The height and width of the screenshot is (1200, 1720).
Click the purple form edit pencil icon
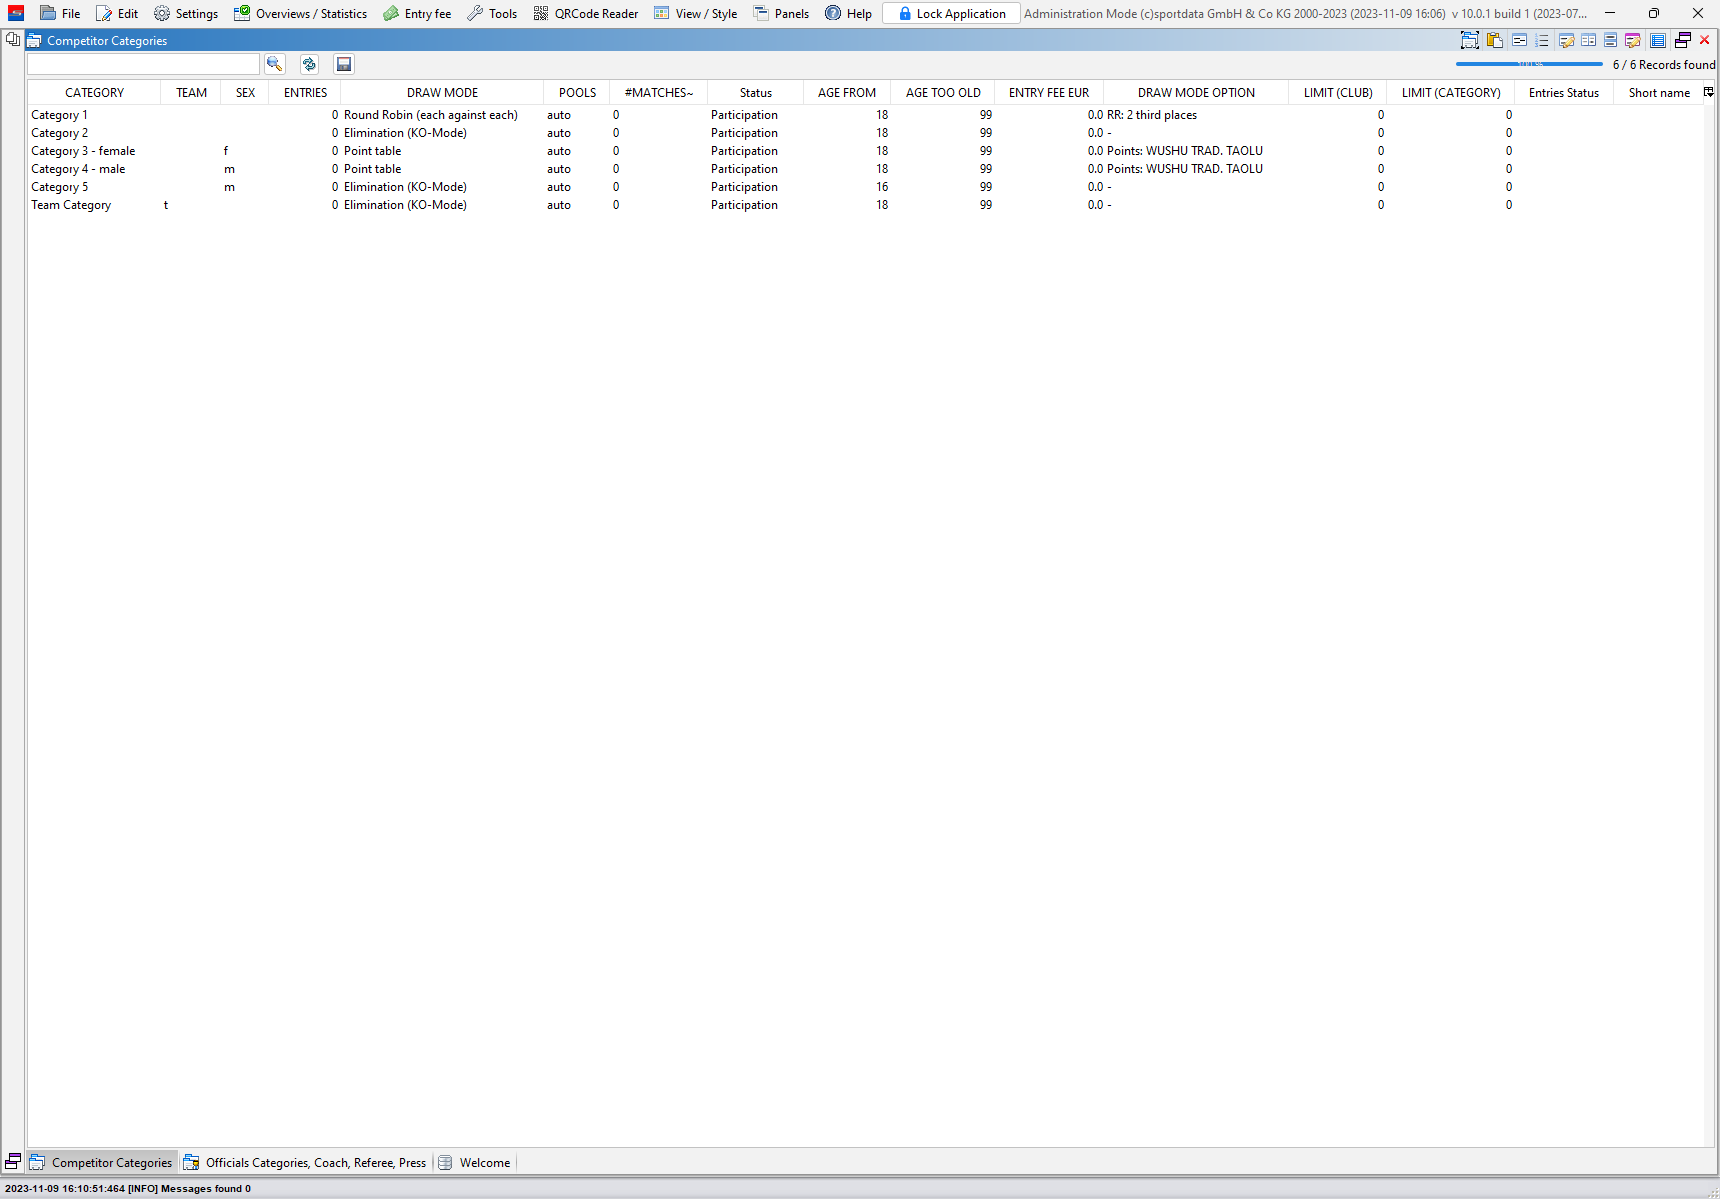1633,40
